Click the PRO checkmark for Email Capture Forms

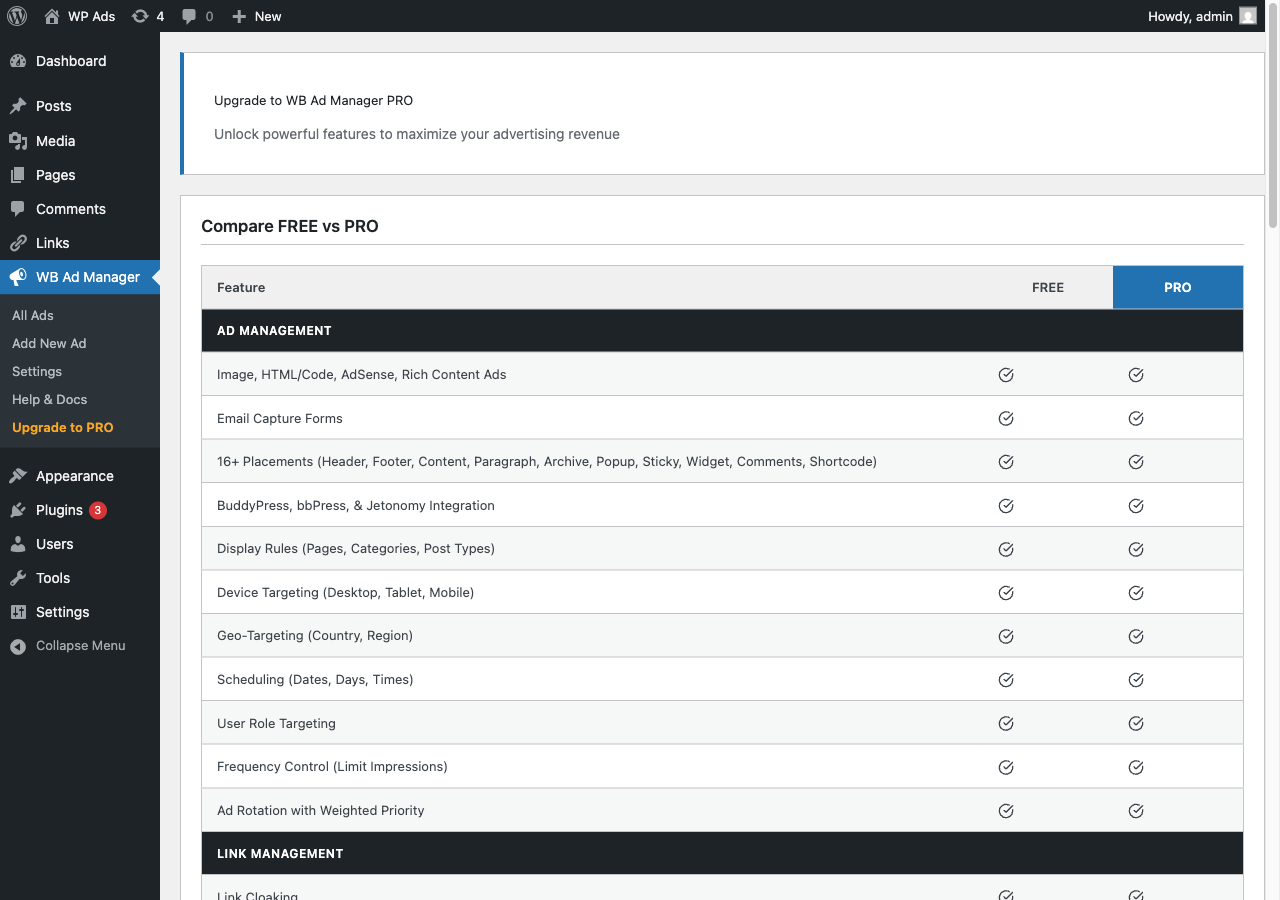click(x=1136, y=418)
